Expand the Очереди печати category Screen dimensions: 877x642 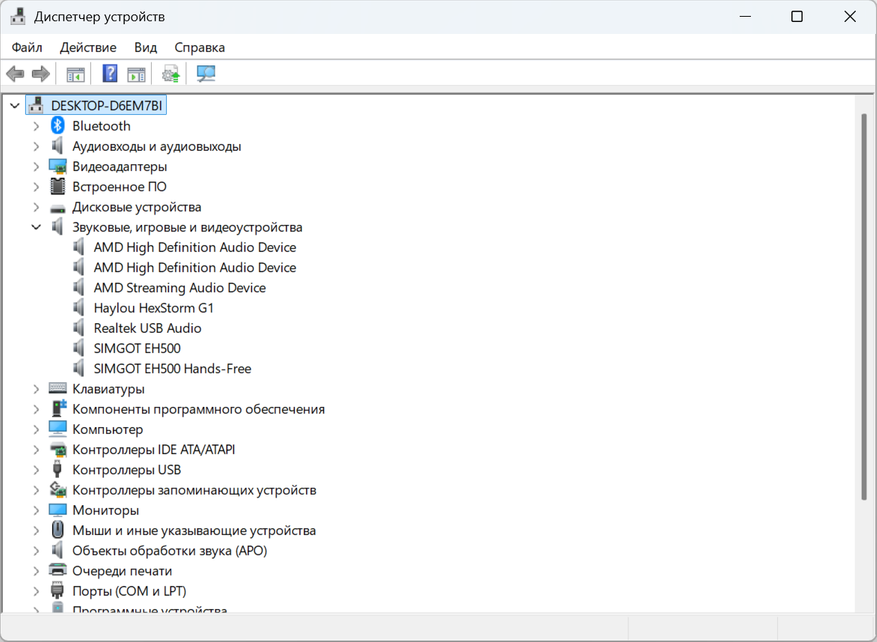click(36, 570)
